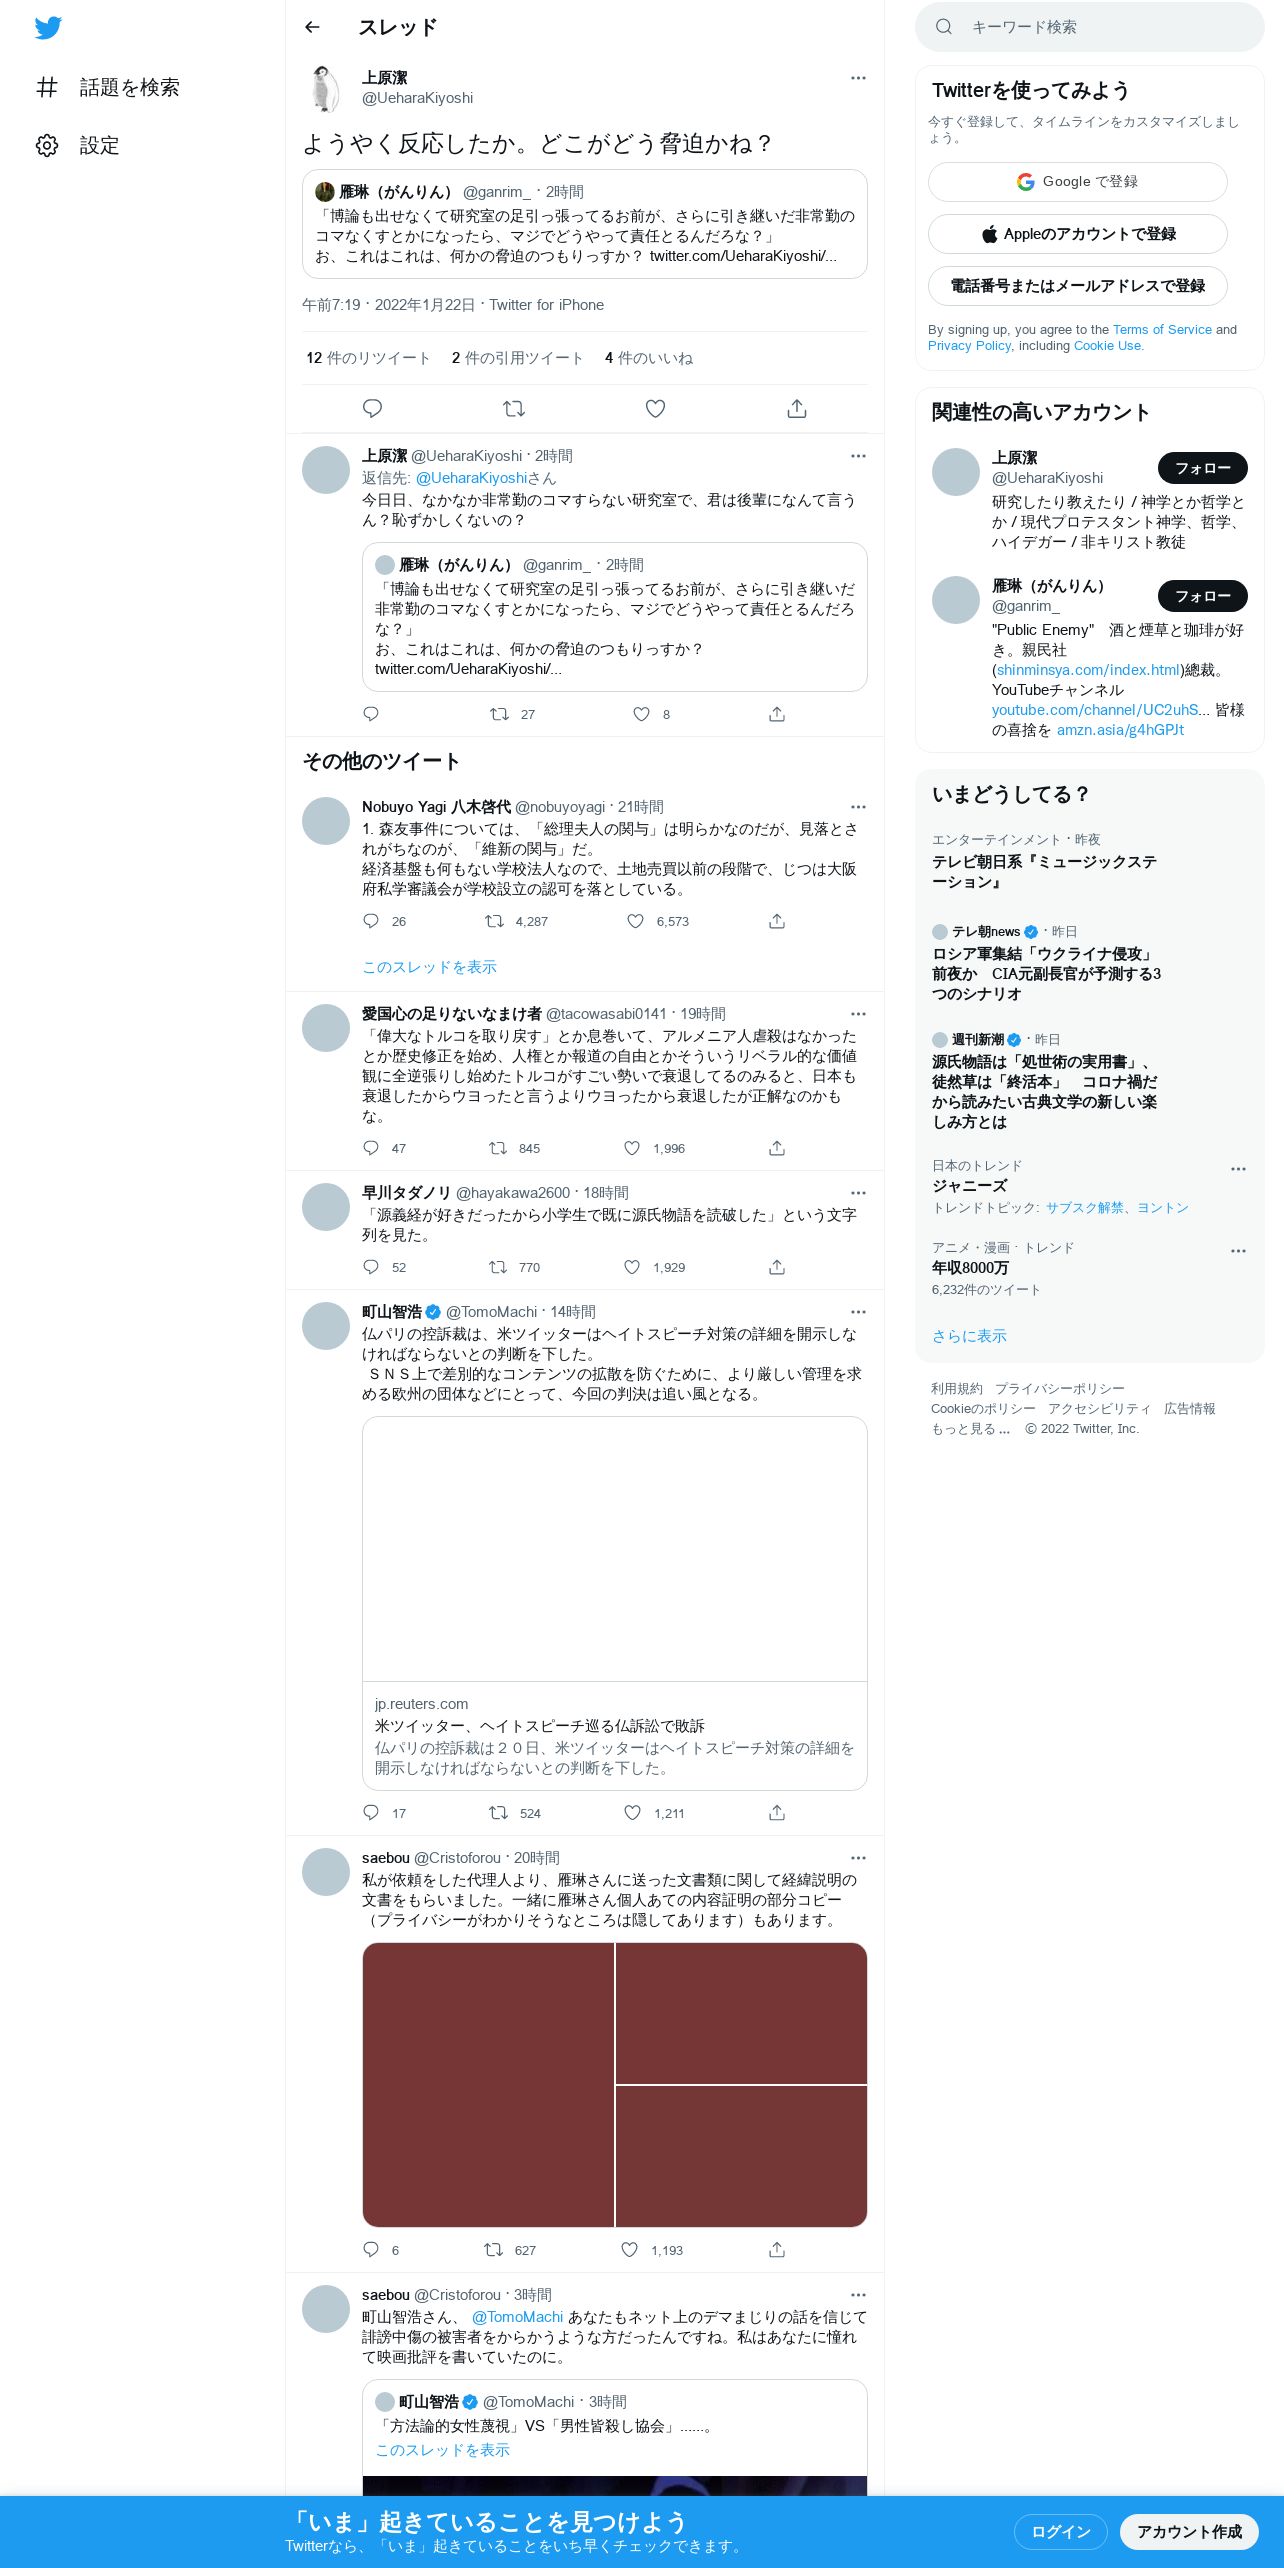
Task: Like the tweet showing 1,996 likes
Action: point(632,1148)
